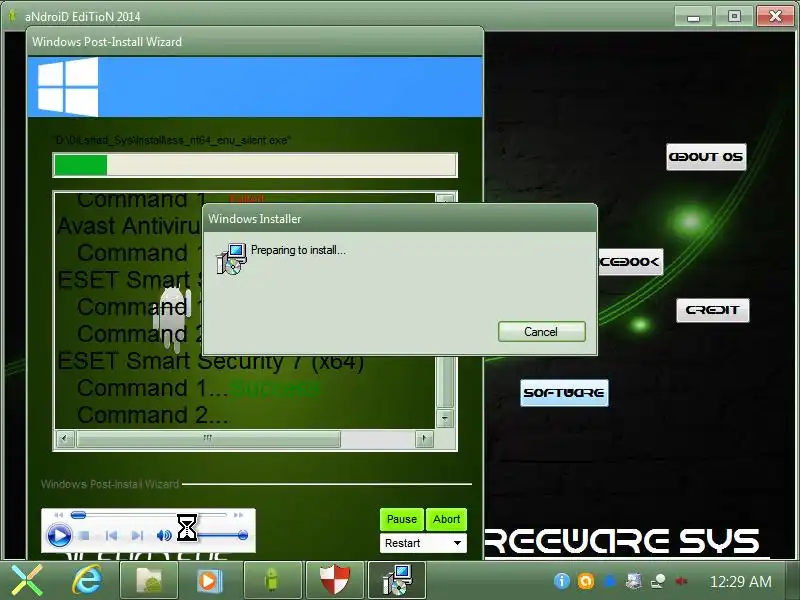
Task: Switch to Windows Installer taskbar icon
Action: tap(396, 581)
